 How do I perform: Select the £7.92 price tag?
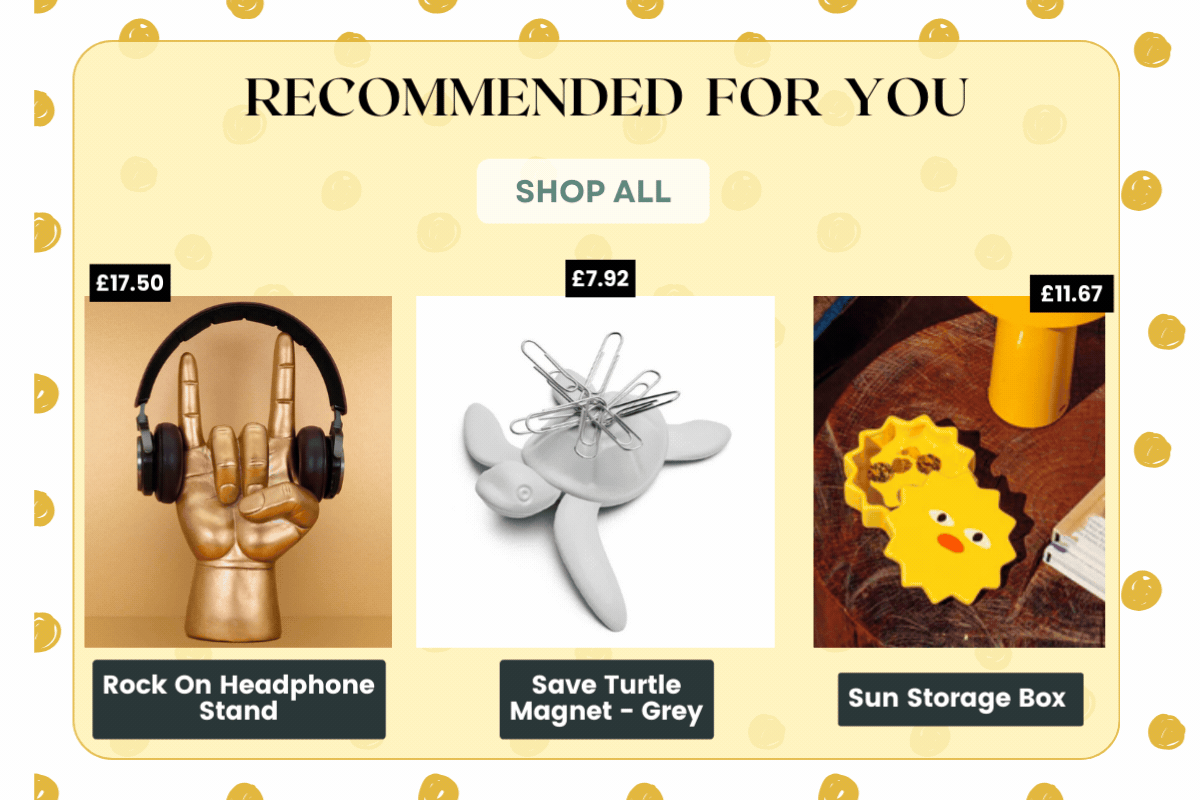[600, 278]
